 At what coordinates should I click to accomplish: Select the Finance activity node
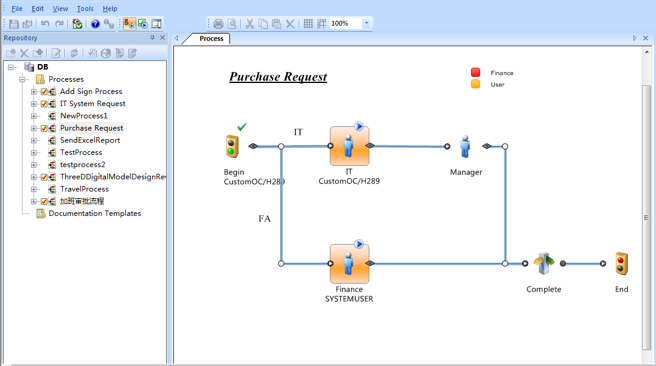click(349, 264)
